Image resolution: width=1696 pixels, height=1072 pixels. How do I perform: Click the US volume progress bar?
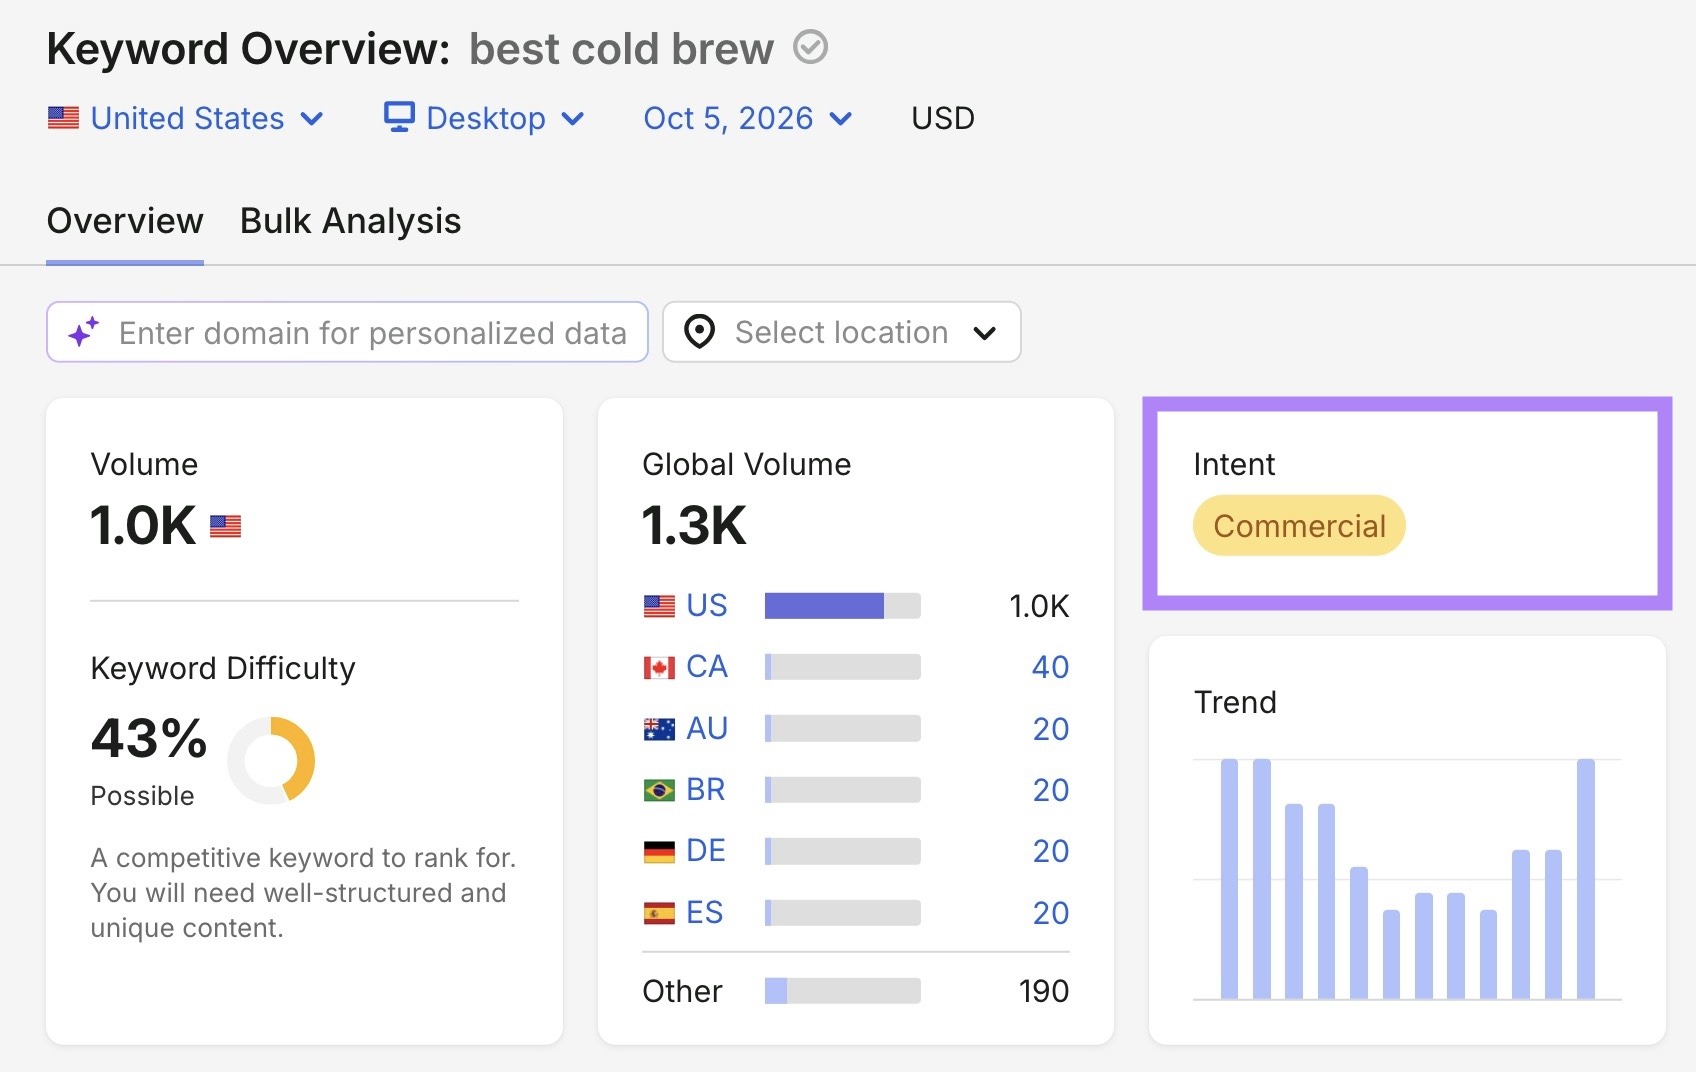tap(842, 606)
